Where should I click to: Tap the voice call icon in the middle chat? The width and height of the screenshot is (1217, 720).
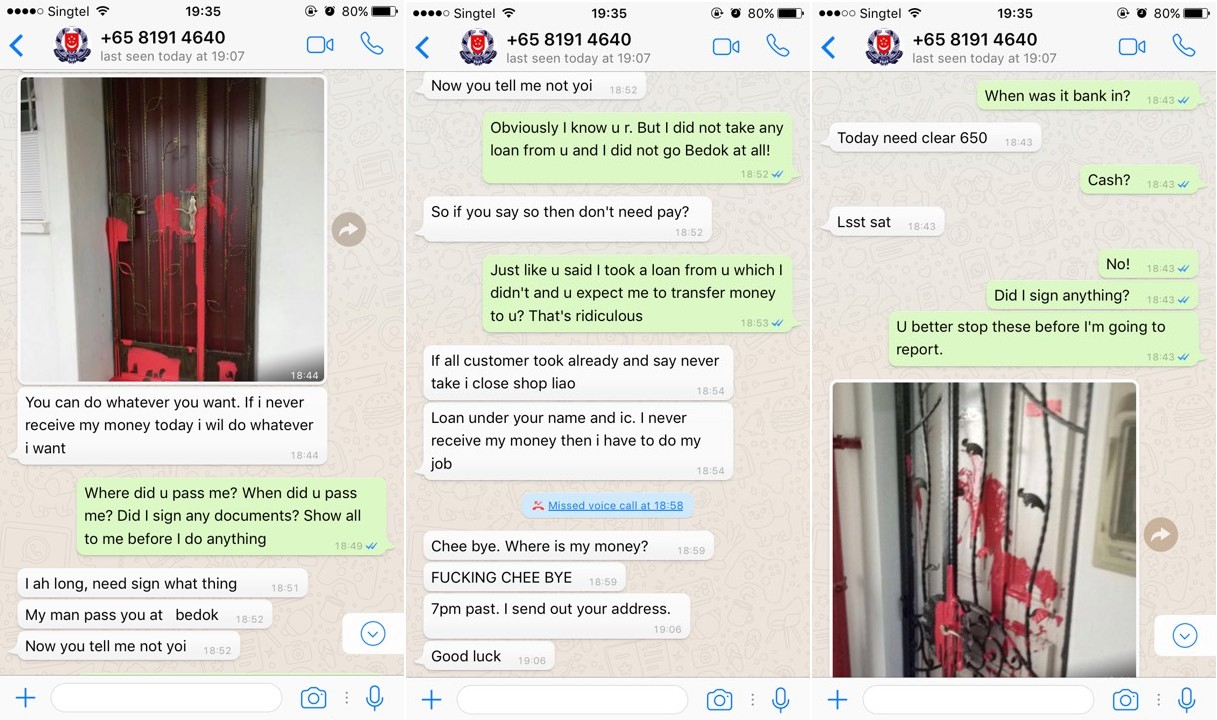pyautogui.click(x=777, y=46)
